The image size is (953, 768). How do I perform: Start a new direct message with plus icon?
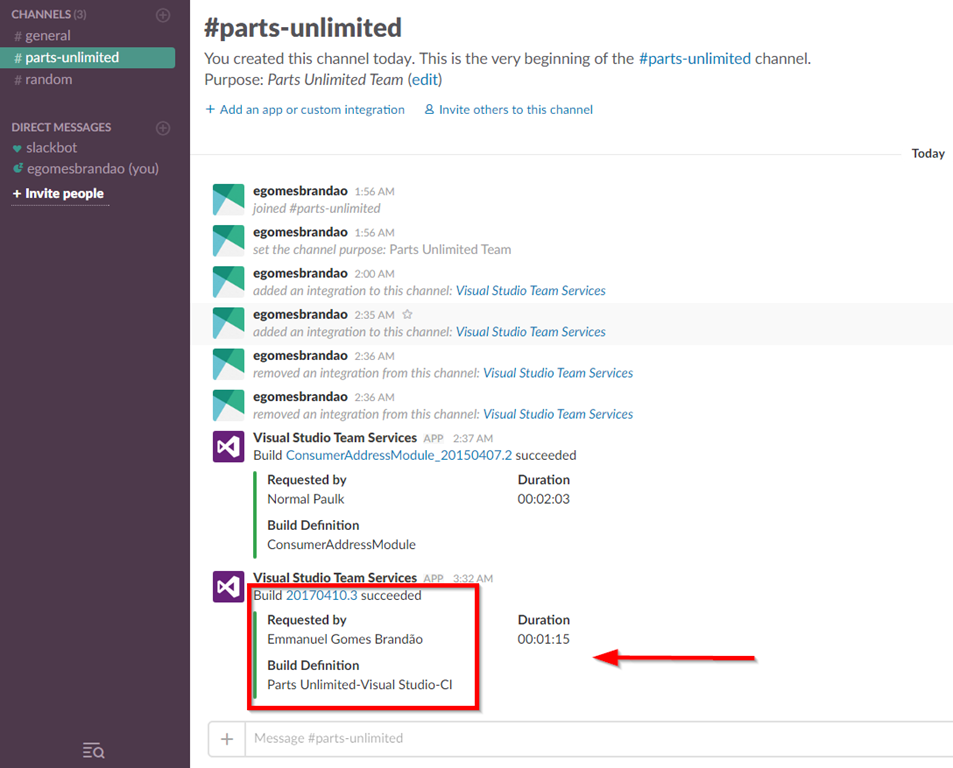click(163, 128)
